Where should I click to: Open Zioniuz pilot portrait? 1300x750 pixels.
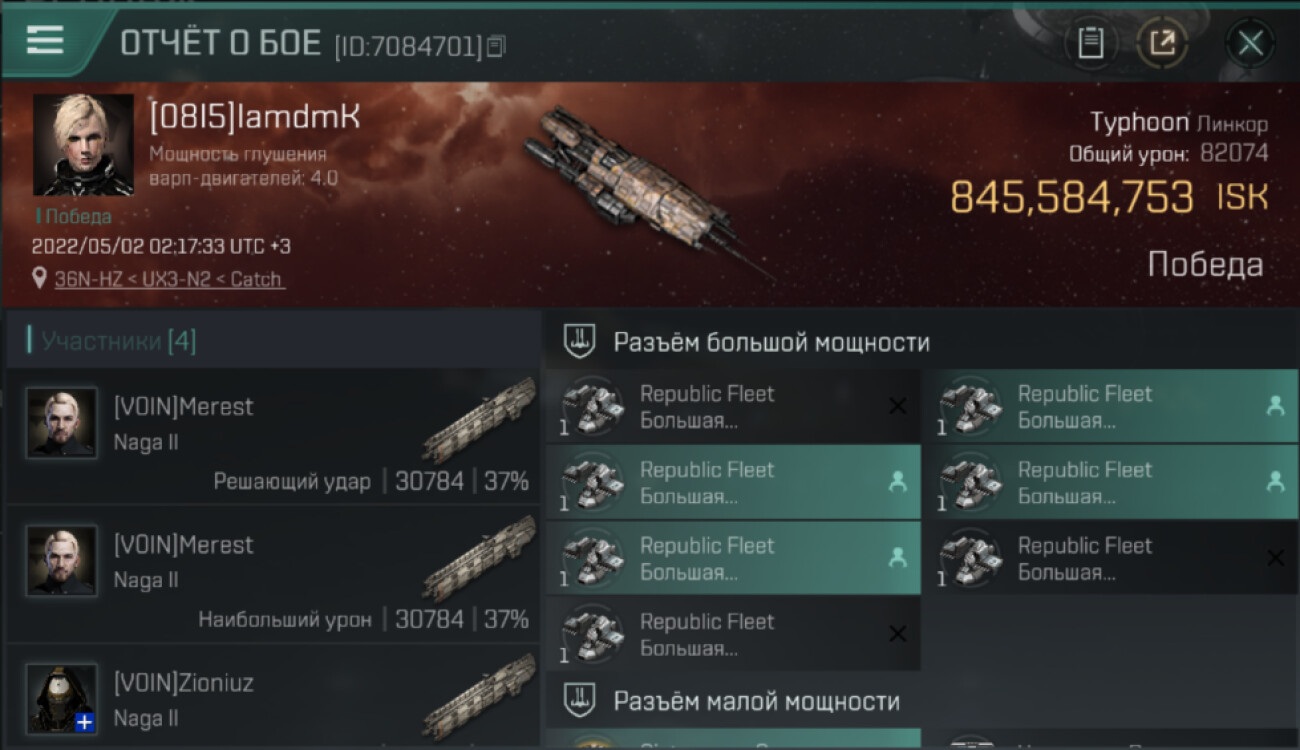pyautogui.click(x=62, y=699)
